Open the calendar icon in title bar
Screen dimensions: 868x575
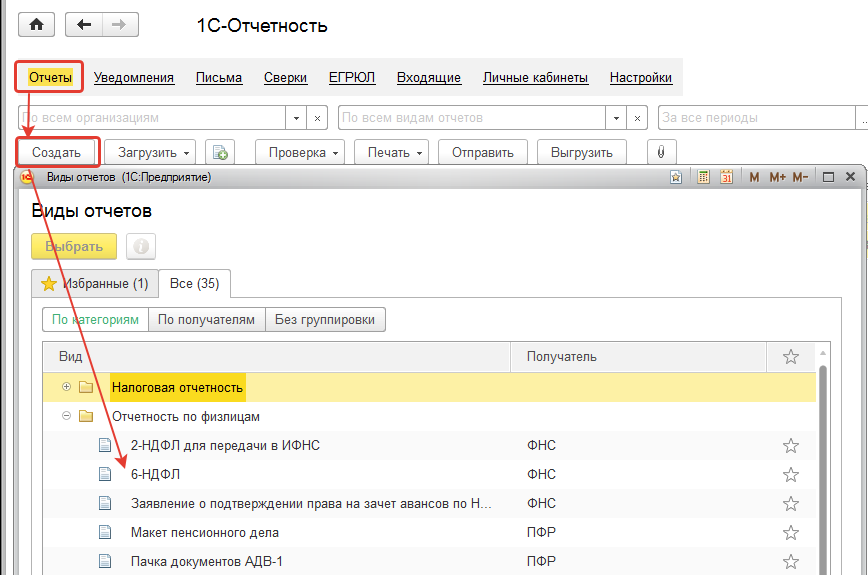point(726,177)
